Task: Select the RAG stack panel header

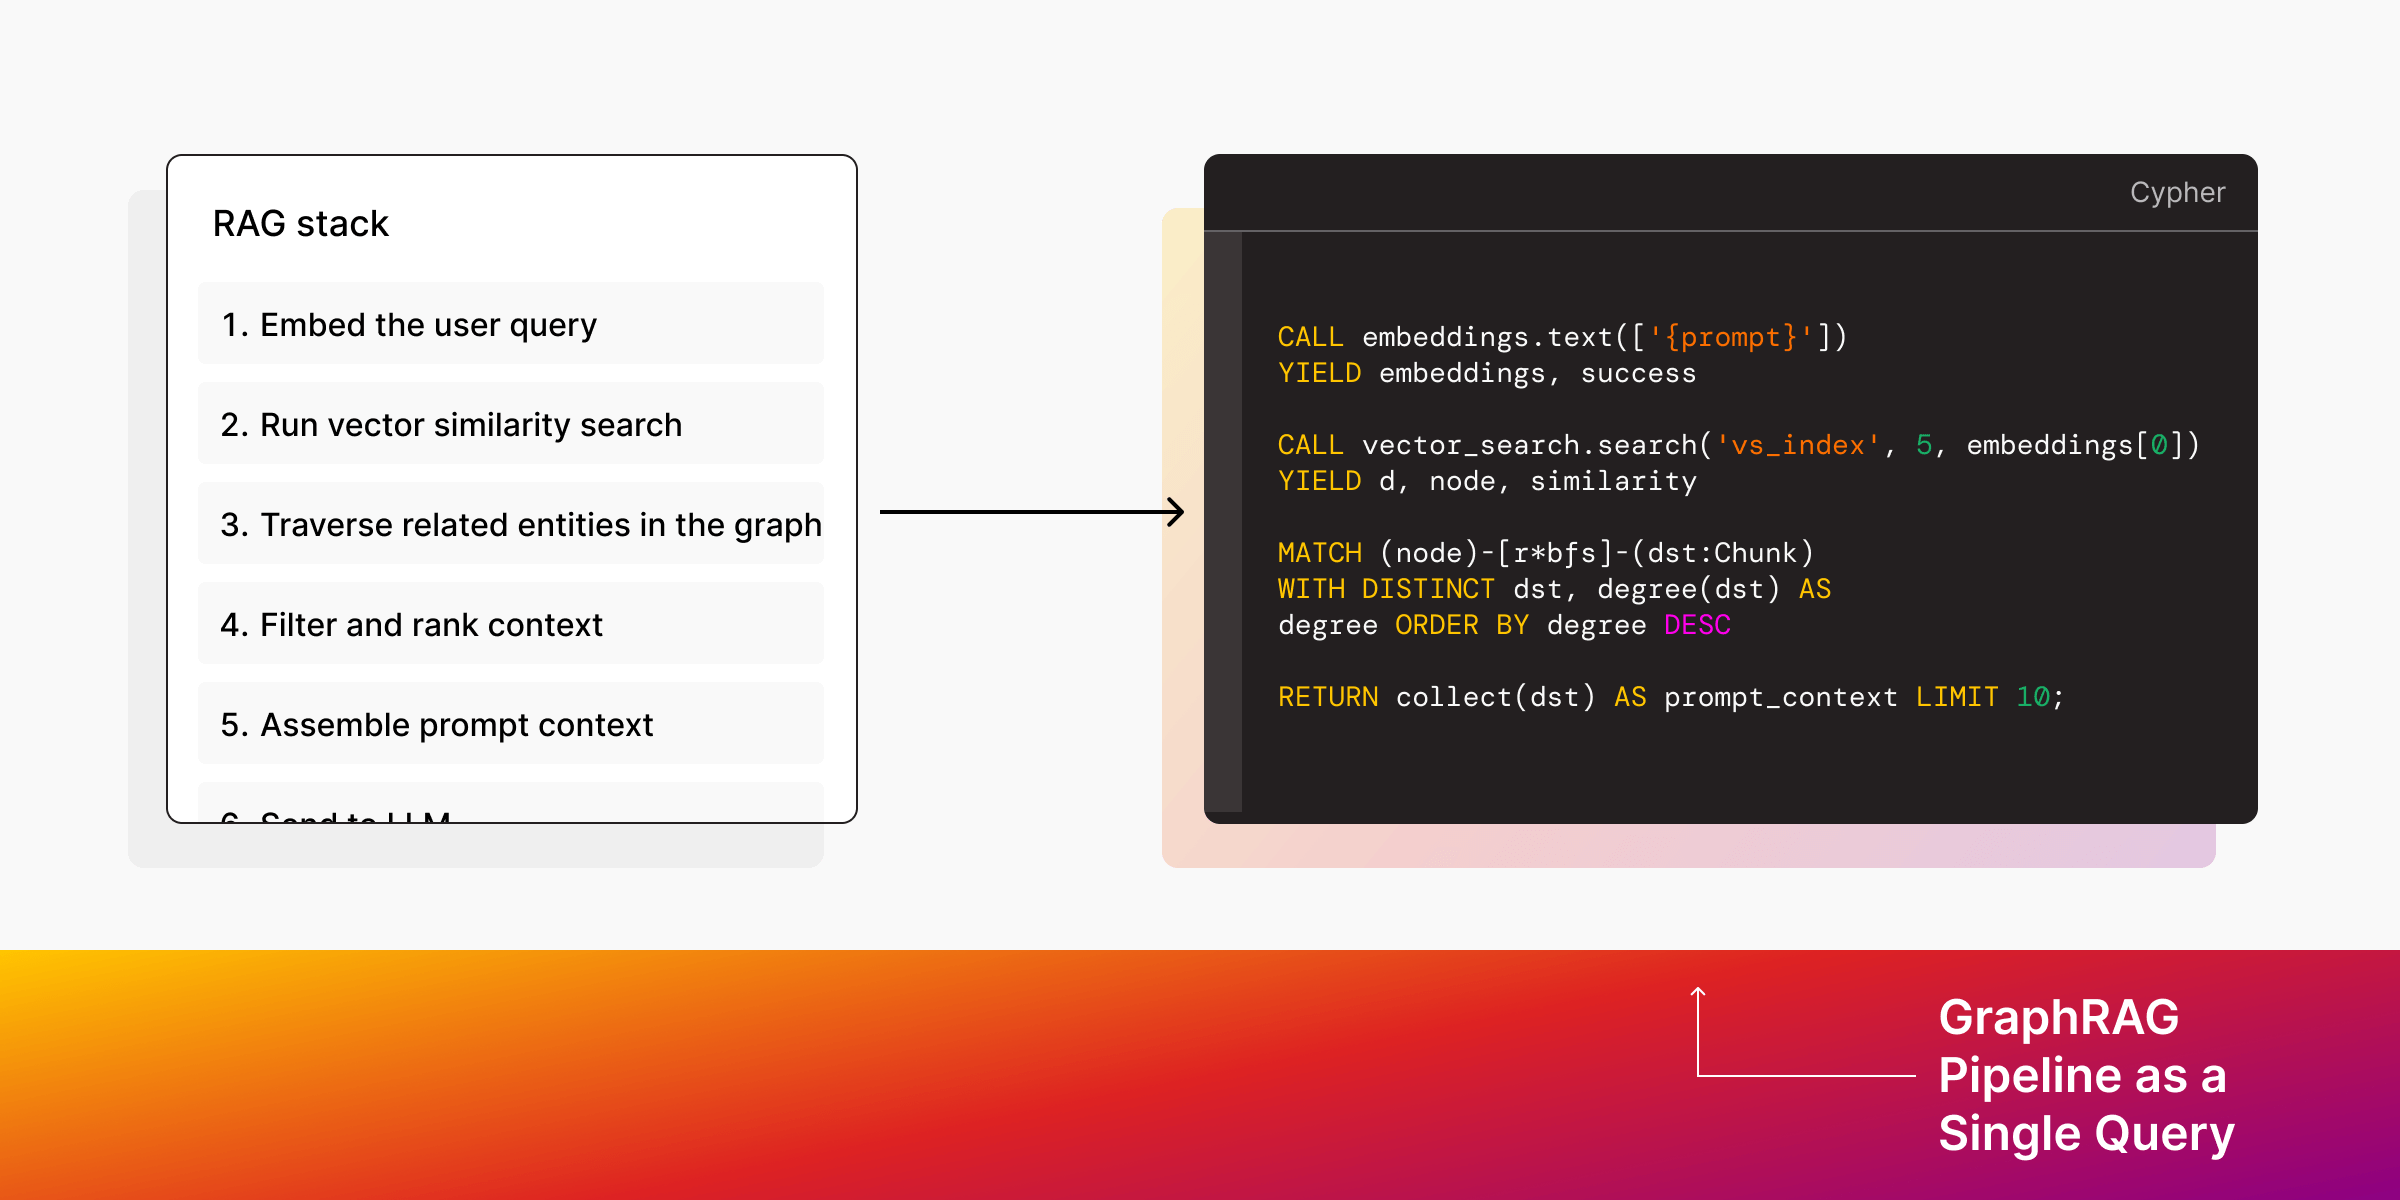Action: pyautogui.click(x=300, y=223)
